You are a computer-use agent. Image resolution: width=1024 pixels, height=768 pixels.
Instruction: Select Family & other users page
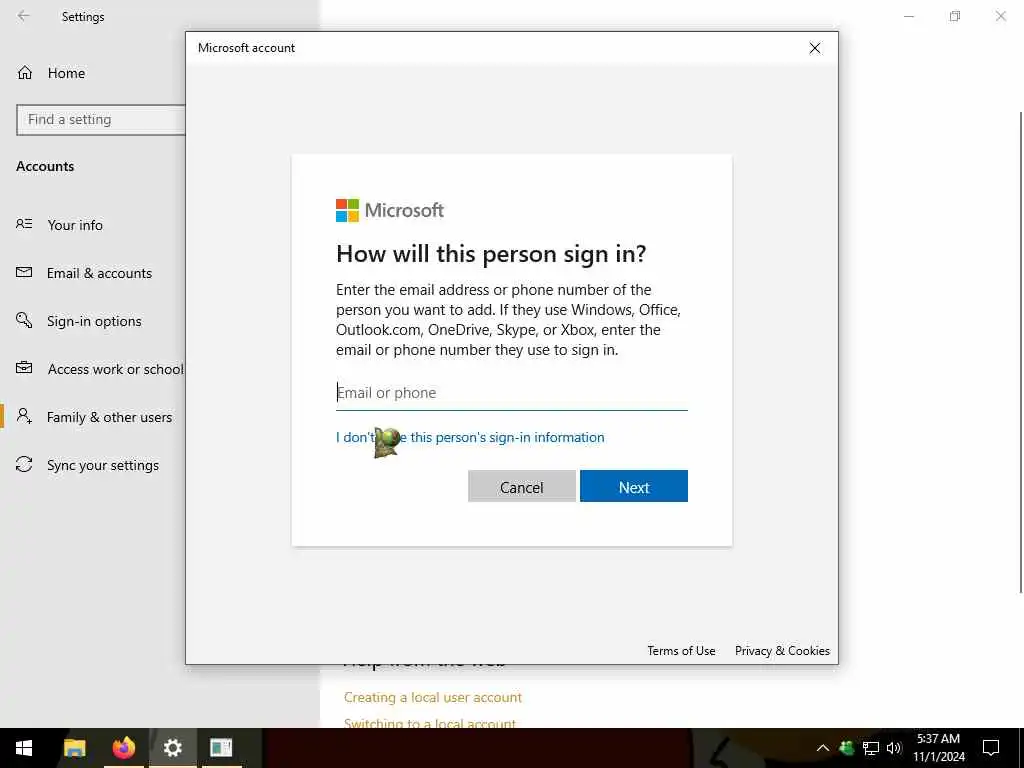[110, 417]
